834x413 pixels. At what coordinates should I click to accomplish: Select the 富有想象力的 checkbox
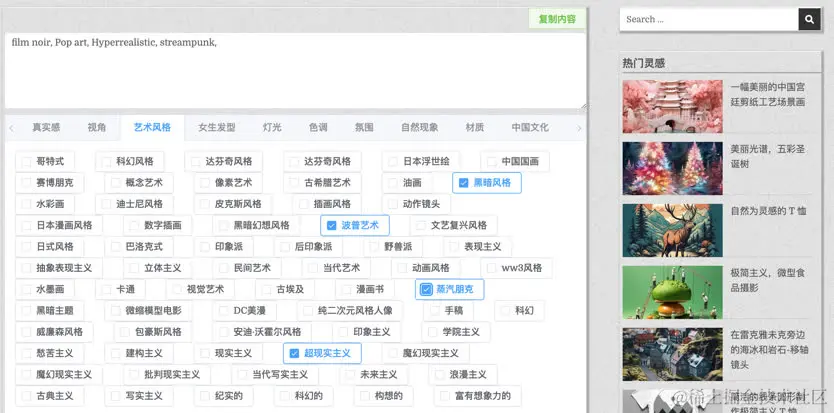445,395
